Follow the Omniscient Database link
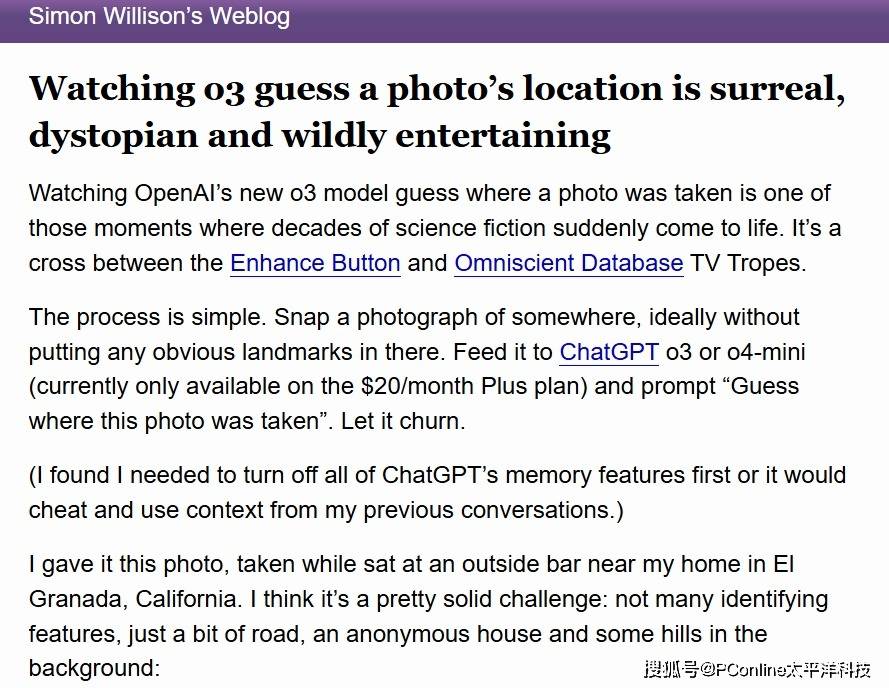 point(568,263)
